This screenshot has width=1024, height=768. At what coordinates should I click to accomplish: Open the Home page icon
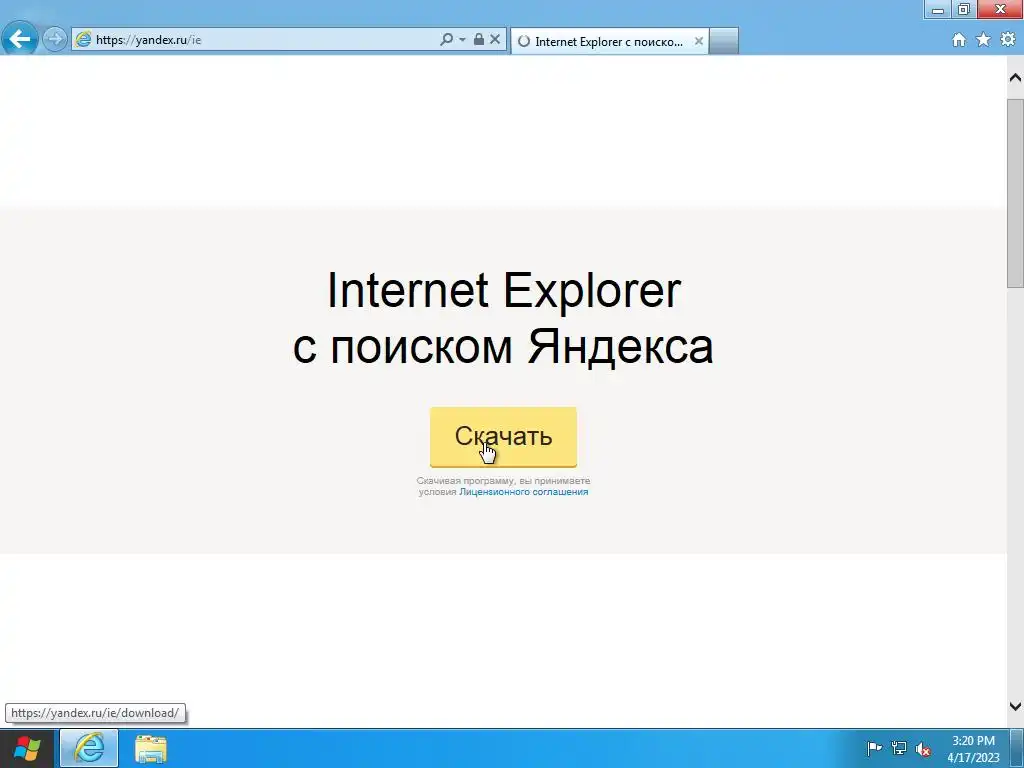(959, 40)
